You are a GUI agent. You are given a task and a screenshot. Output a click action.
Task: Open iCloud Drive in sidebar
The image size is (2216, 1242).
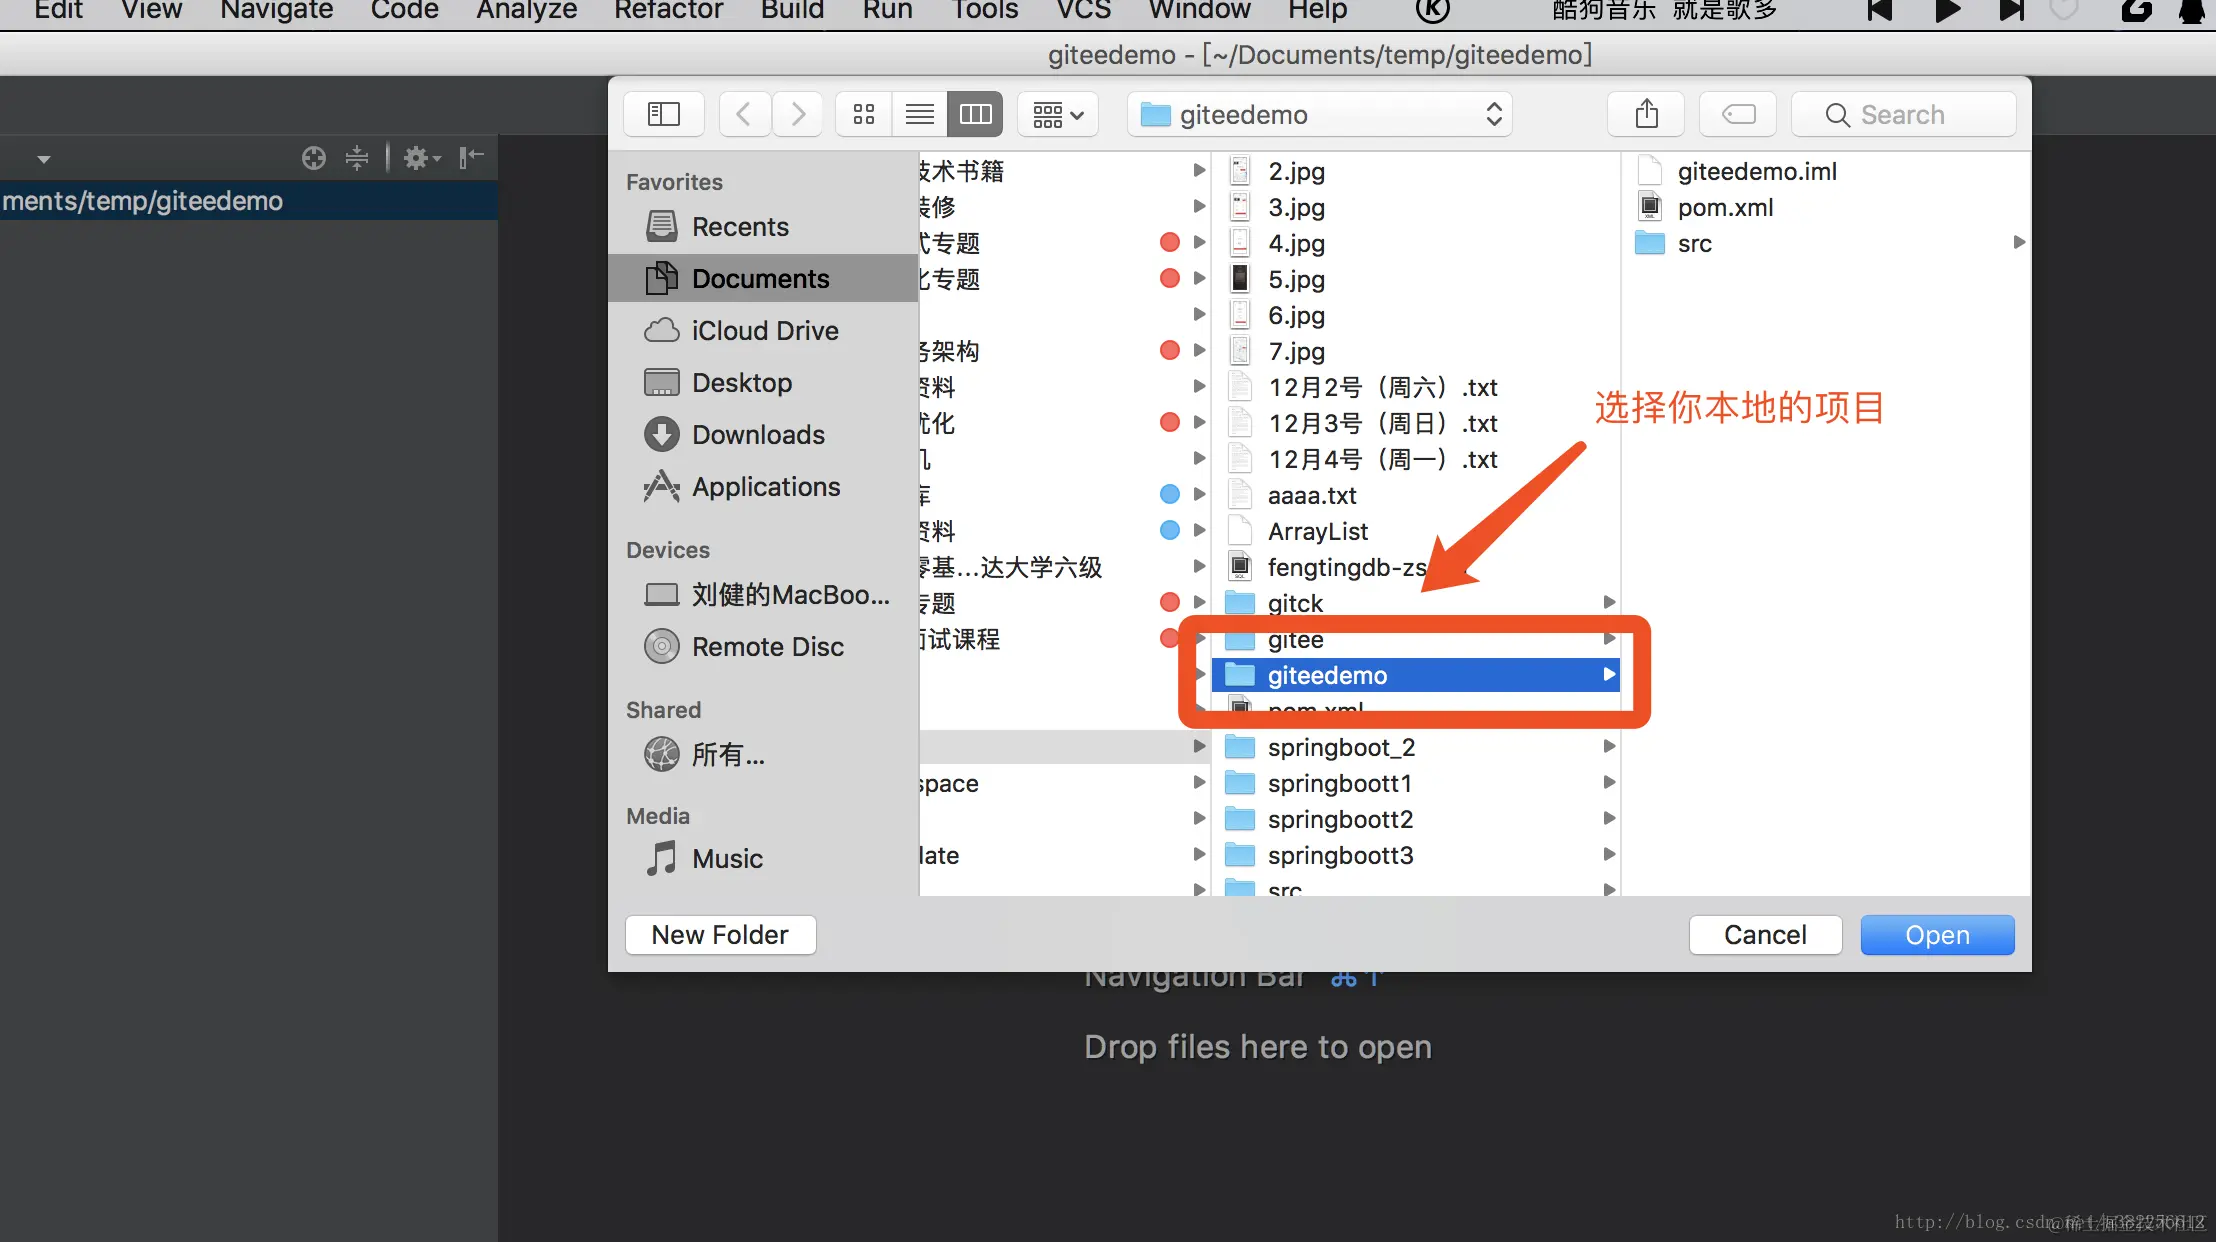[x=764, y=331]
